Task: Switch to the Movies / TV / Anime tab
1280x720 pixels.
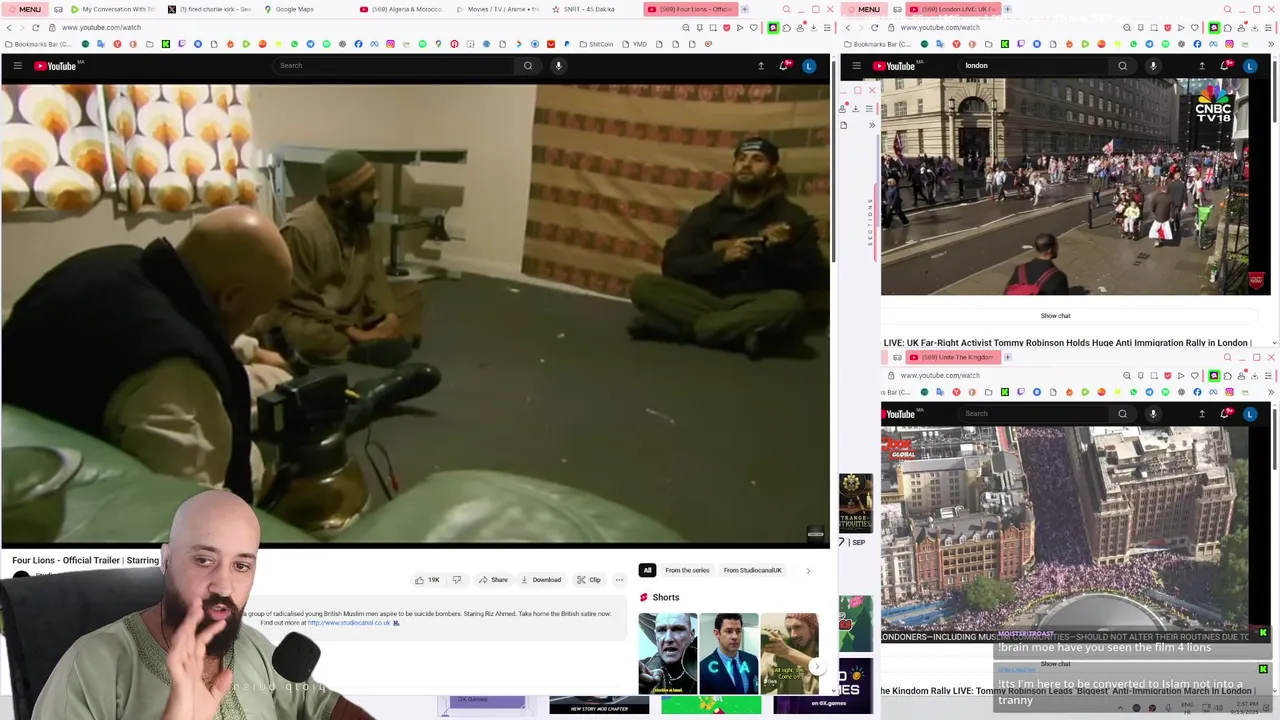Action: [497, 9]
